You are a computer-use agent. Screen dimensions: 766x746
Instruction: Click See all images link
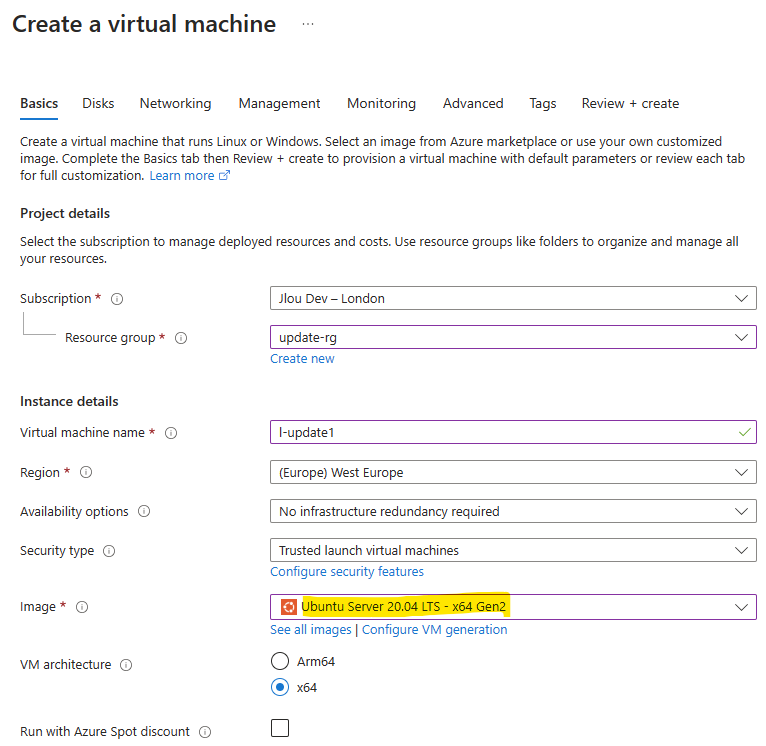coord(311,630)
